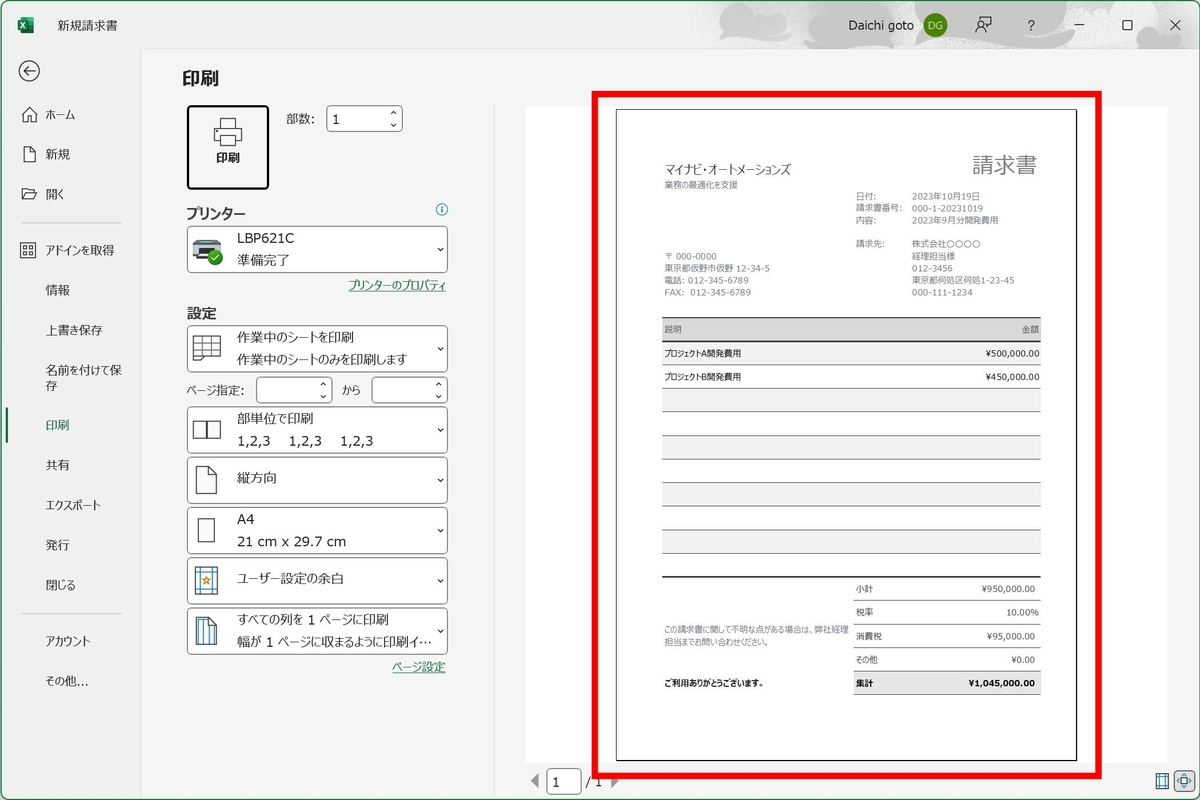Open the ユーザー設定の余白 margins dropdown
The image size is (1200, 800).
317,580
